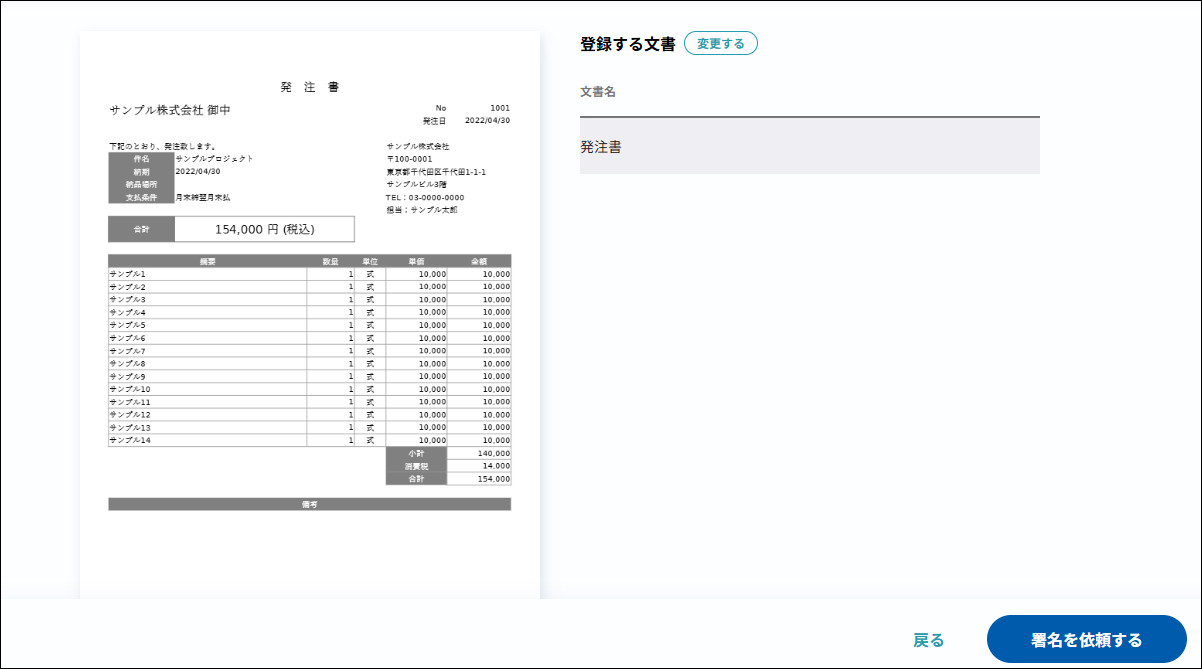Image resolution: width=1202 pixels, height=669 pixels.
Task: Click the 消費税 label cell
Action: click(416, 466)
